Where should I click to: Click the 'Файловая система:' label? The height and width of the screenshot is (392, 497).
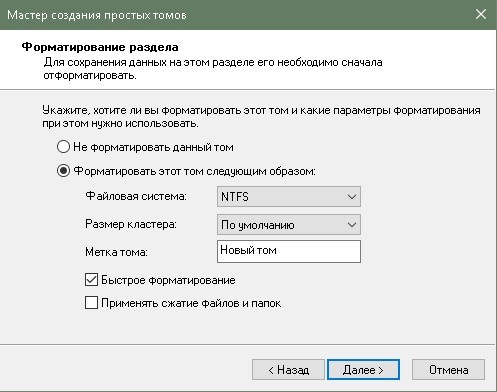(x=136, y=196)
